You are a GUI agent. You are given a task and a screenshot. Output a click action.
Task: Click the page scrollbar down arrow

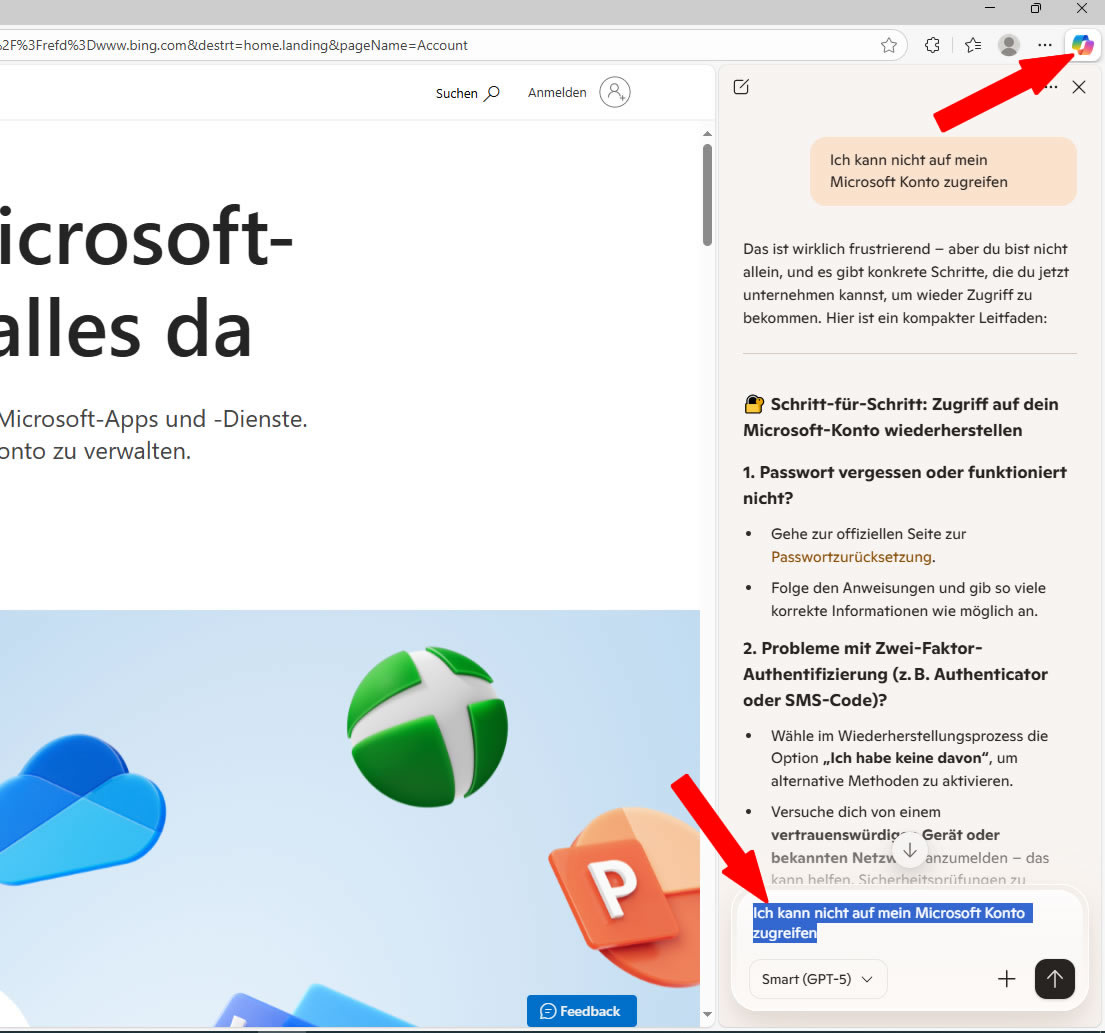point(708,1015)
